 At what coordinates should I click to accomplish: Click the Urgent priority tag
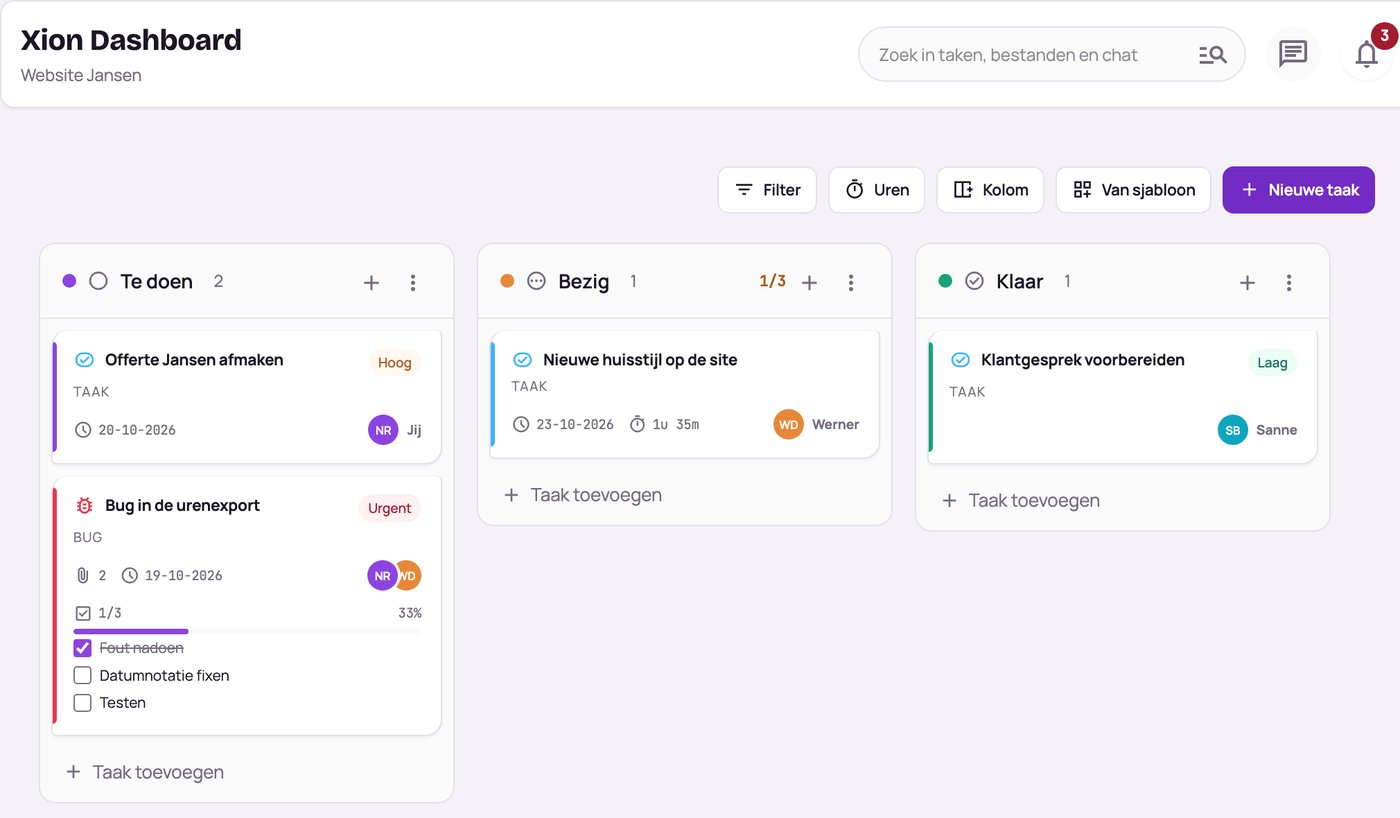pyautogui.click(x=390, y=508)
